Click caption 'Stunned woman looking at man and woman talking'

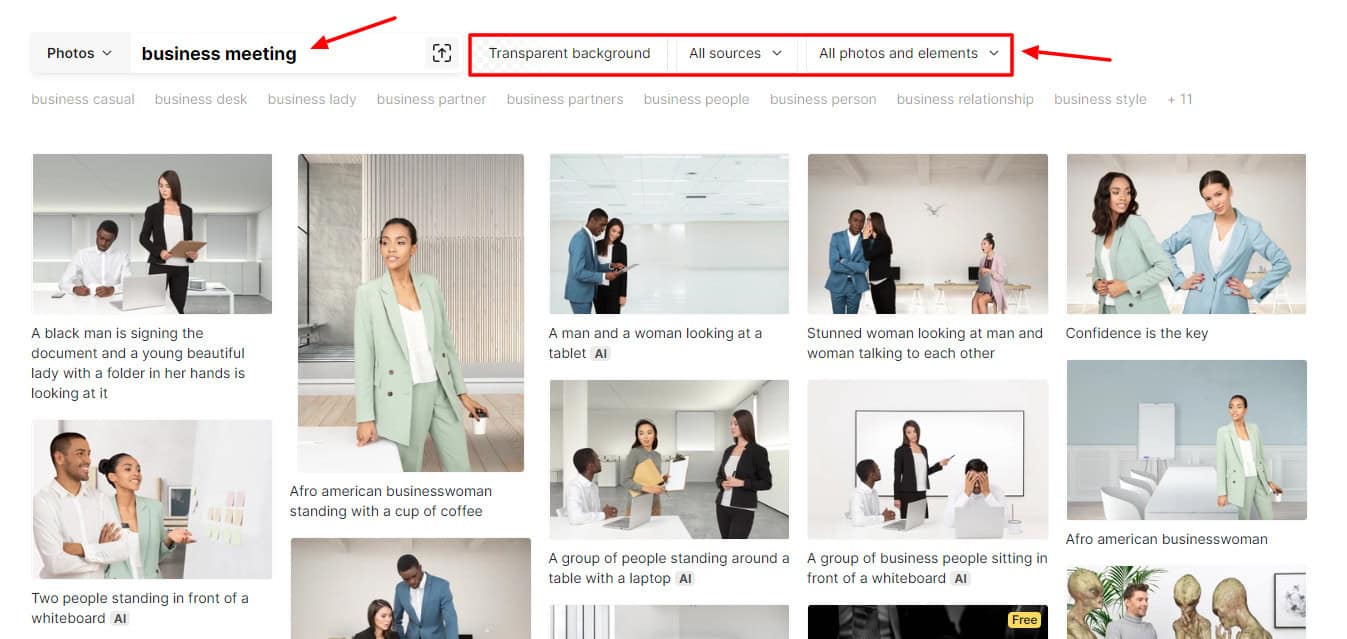925,343
